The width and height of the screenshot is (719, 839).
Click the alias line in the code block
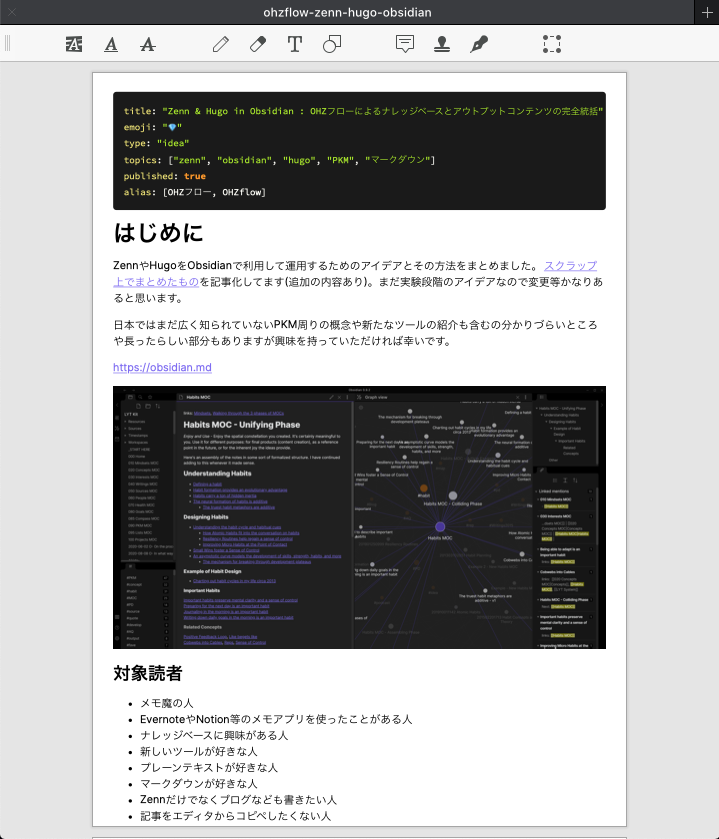[x=195, y=192]
